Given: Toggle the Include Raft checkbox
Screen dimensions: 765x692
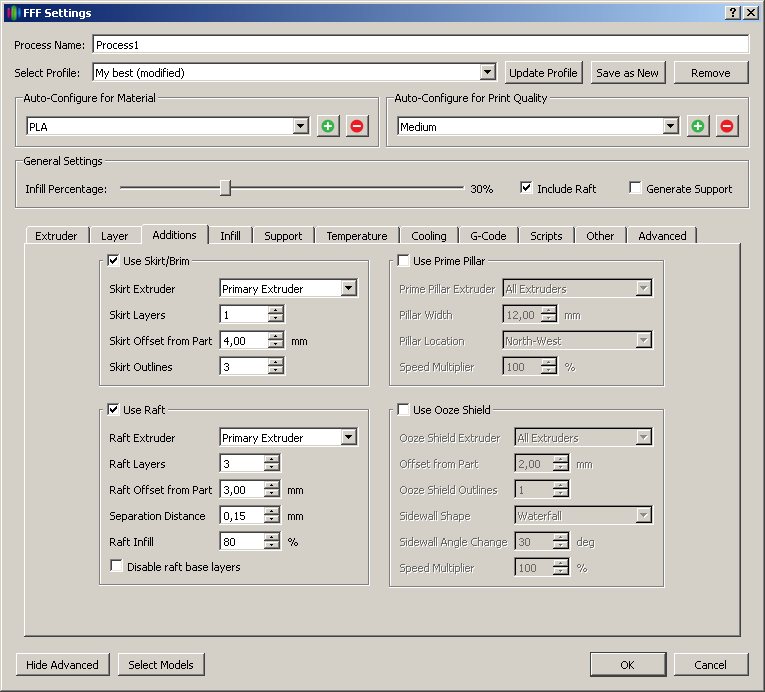Looking at the screenshot, I should [526, 188].
